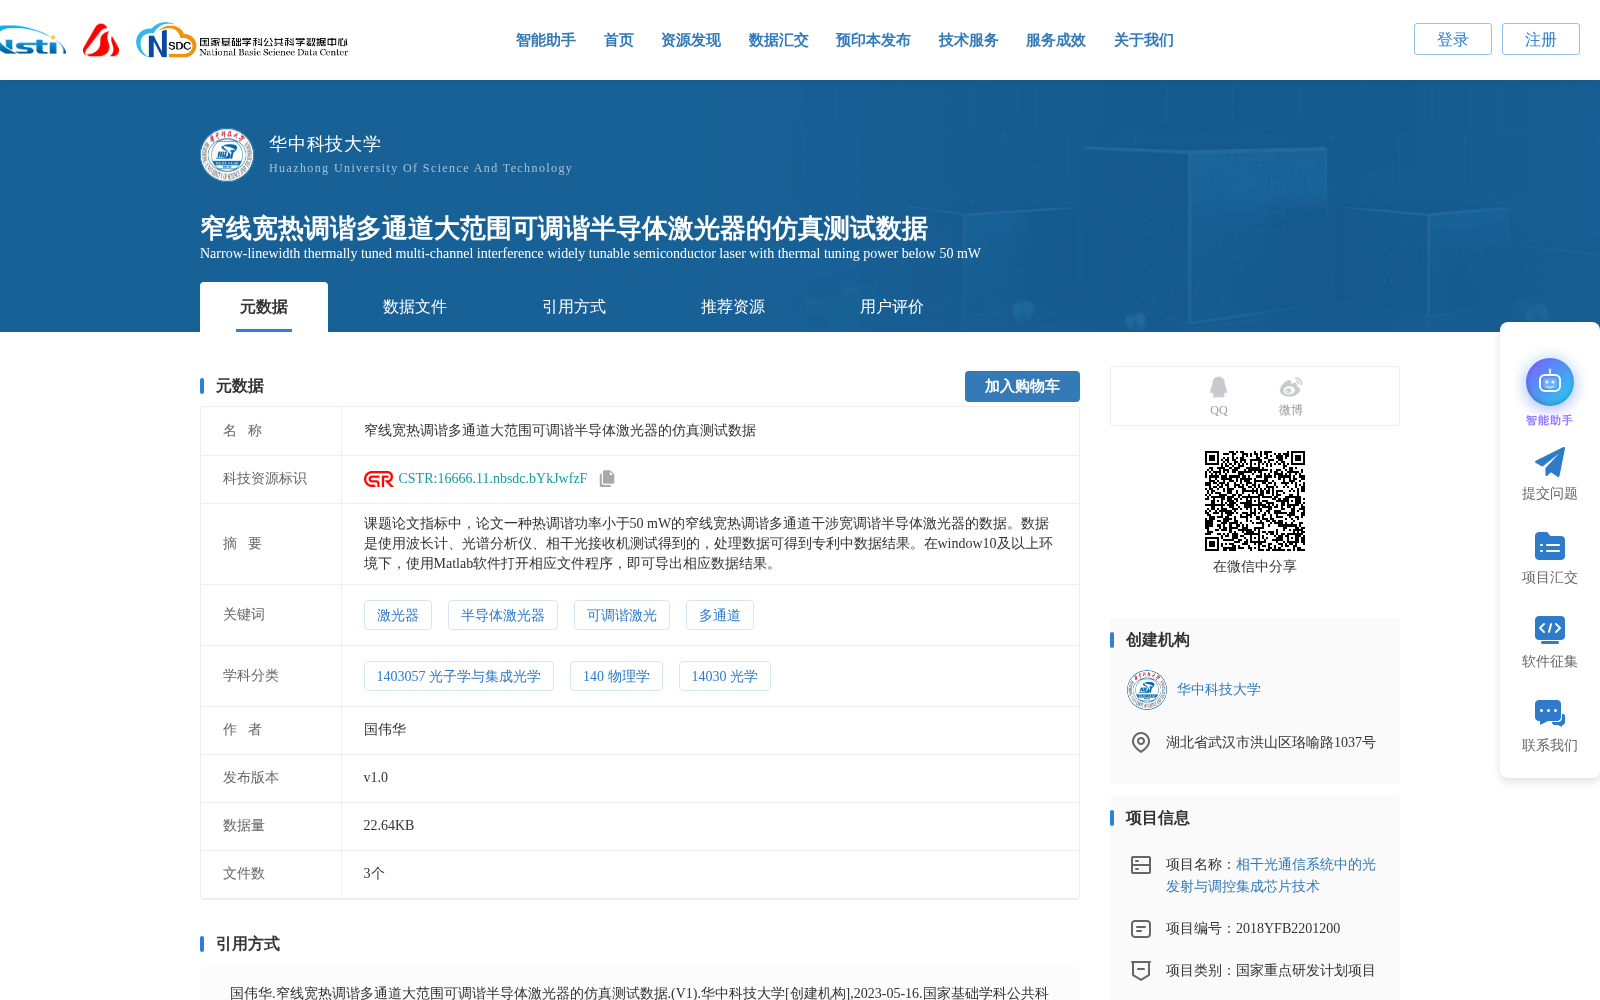The width and height of the screenshot is (1600, 1000).
Task: Click the 项目编号 icon
Action: point(1141,929)
